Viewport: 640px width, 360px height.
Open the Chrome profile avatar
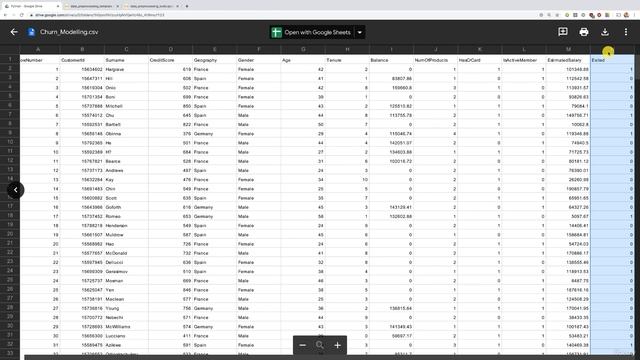pos(626,15)
